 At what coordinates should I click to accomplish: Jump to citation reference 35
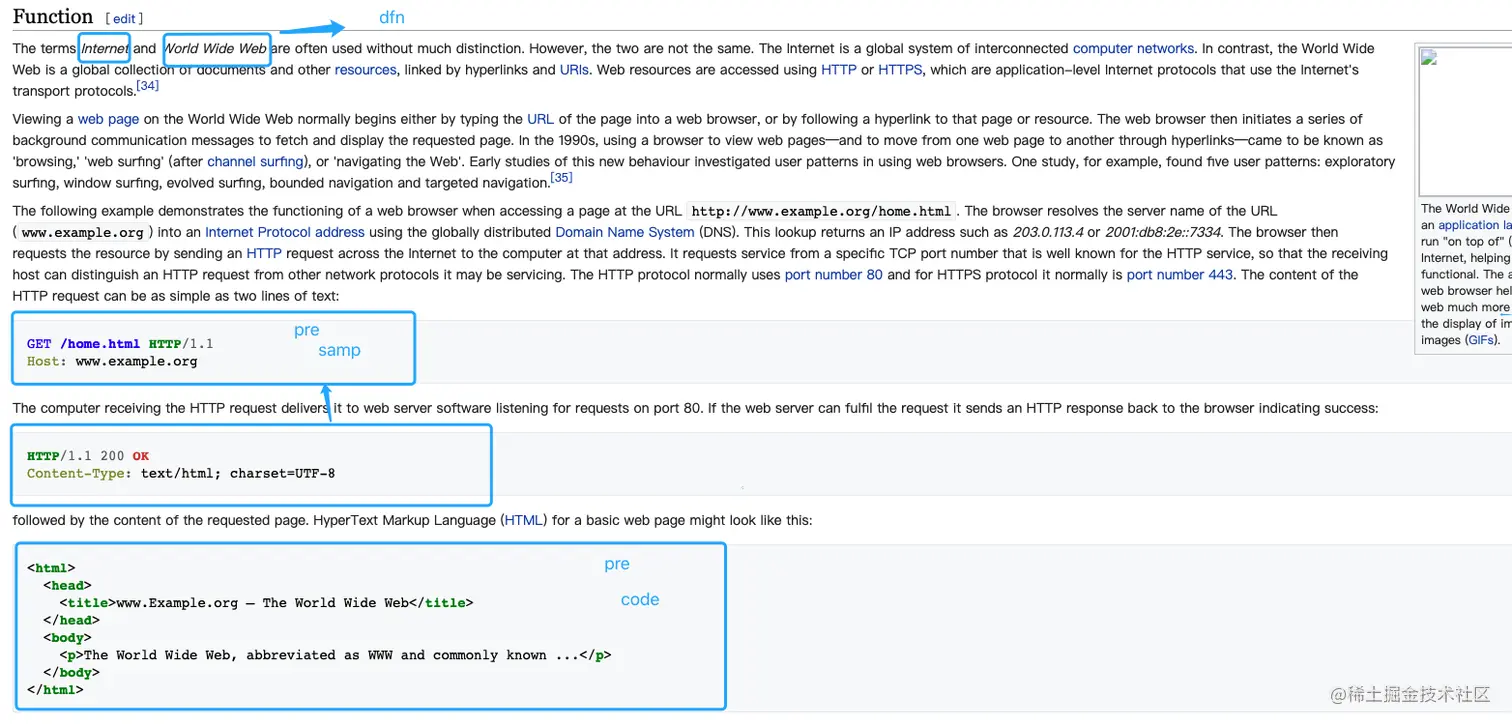point(561,178)
